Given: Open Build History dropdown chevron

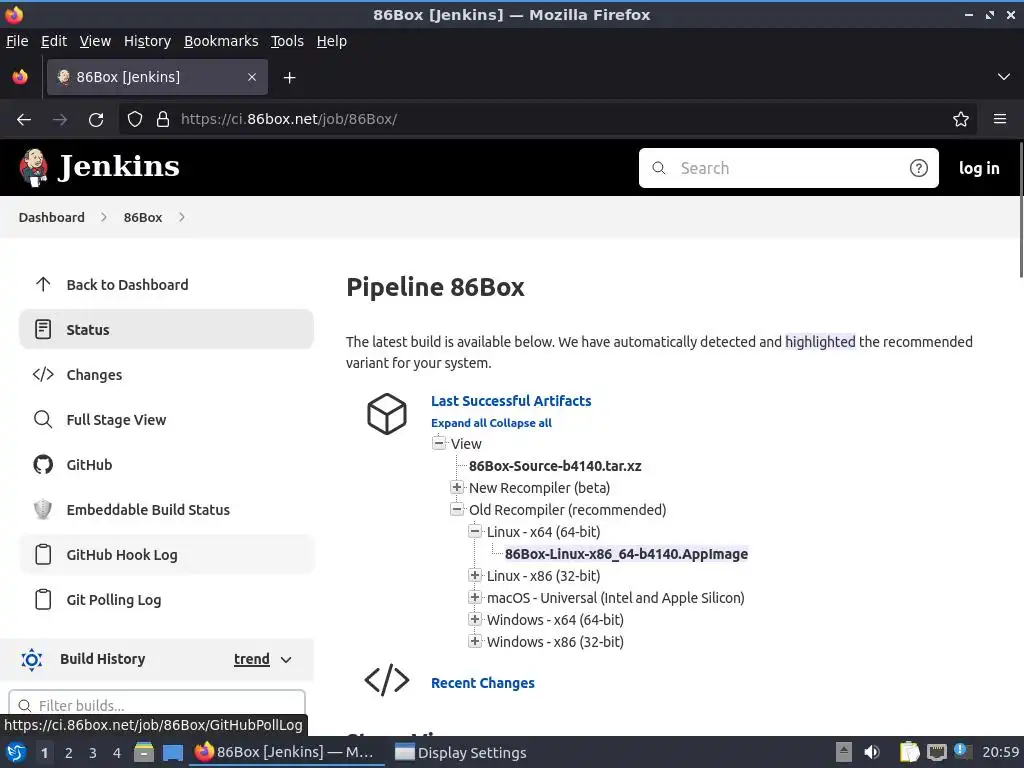Looking at the screenshot, I should point(286,660).
